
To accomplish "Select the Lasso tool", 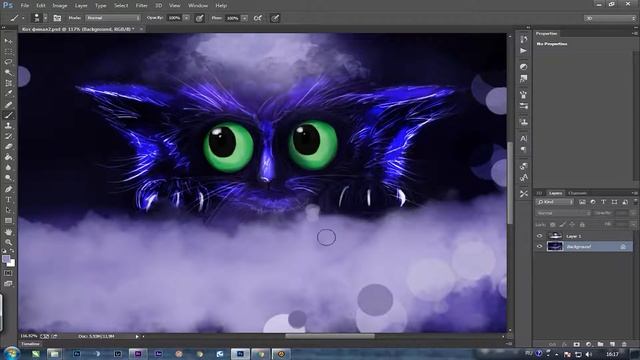I will 8,62.
